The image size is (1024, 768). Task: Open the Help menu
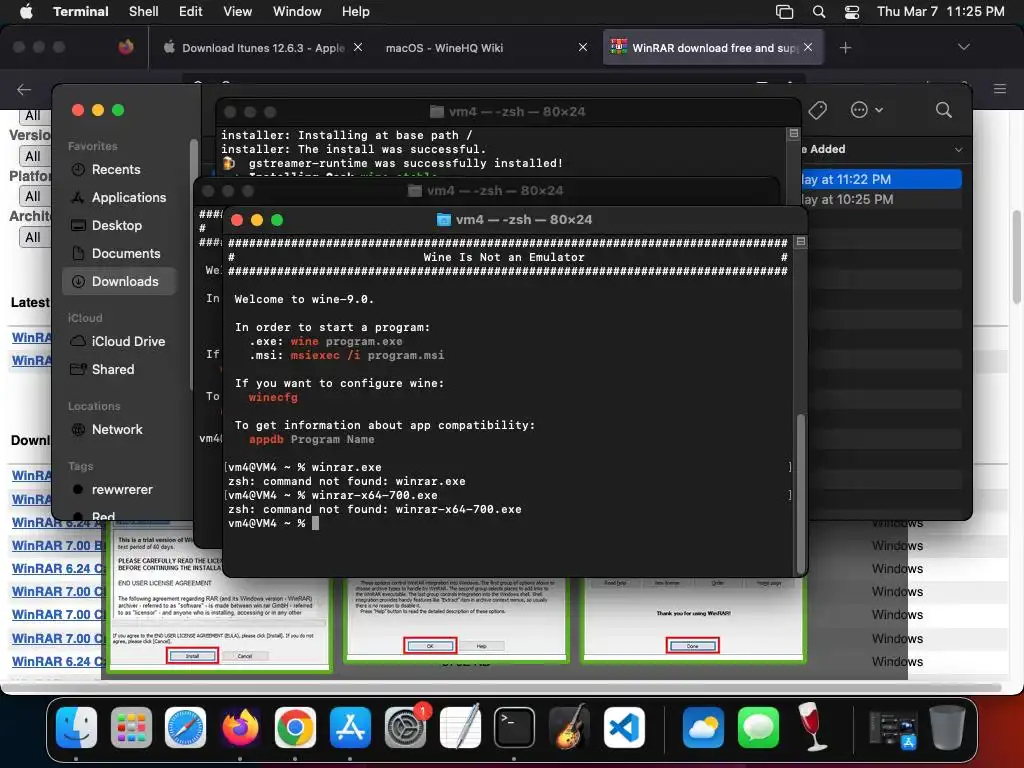pyautogui.click(x=355, y=11)
